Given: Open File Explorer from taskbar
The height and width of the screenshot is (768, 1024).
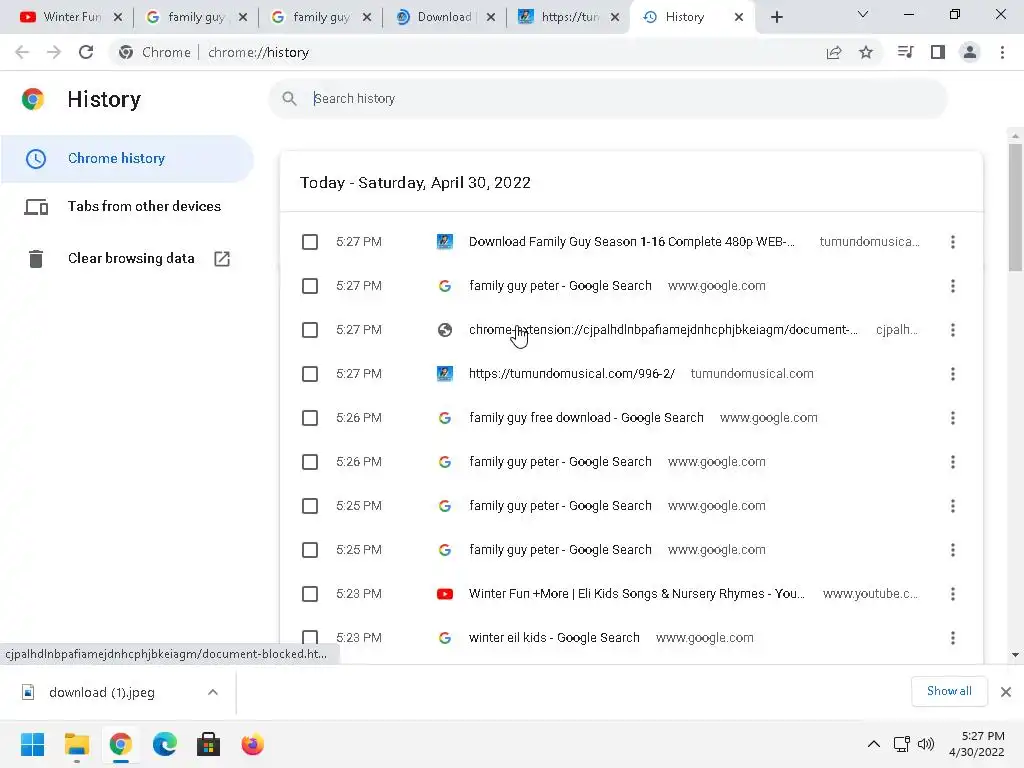Looking at the screenshot, I should [x=76, y=744].
